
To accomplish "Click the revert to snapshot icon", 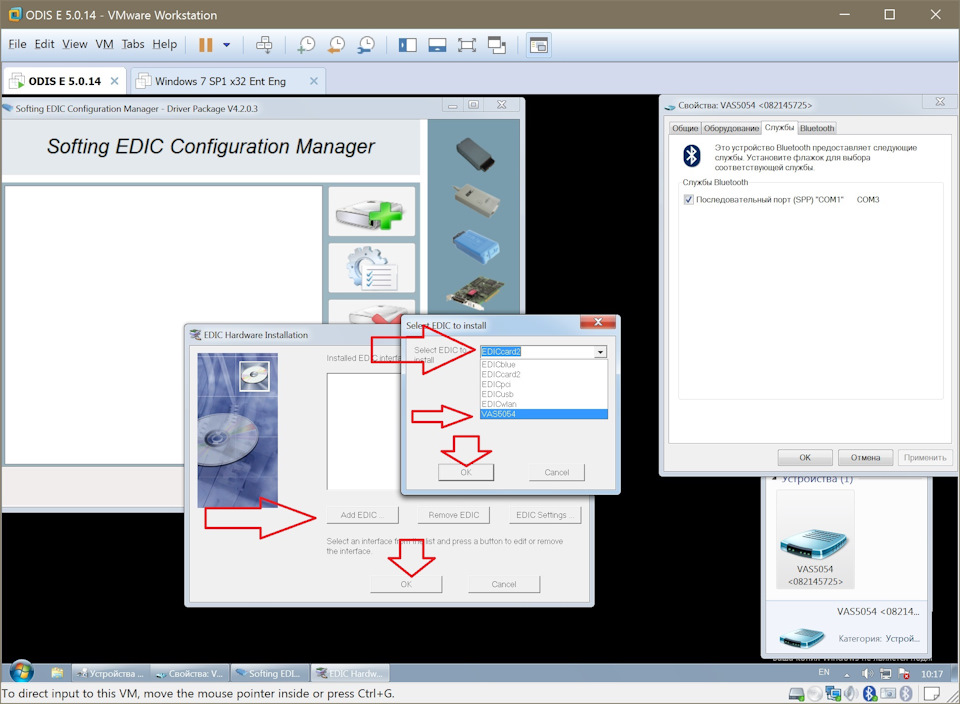I will [336, 45].
